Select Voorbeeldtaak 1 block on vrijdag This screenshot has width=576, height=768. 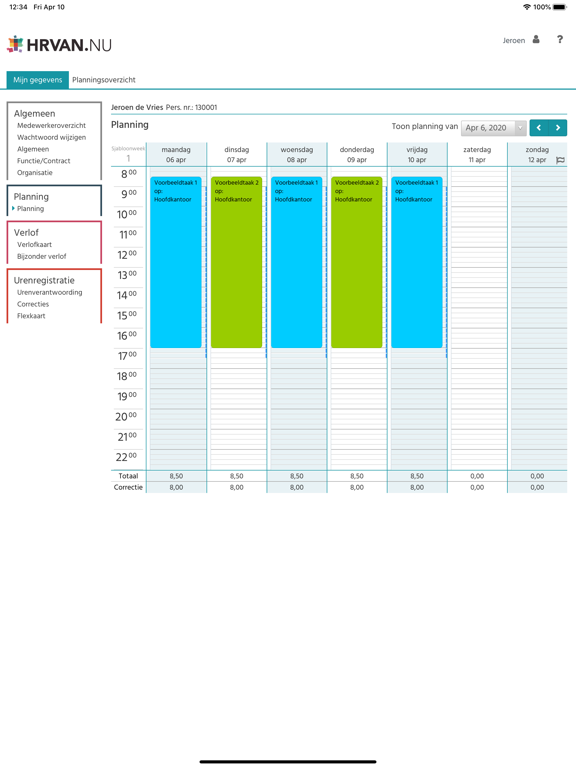[x=417, y=263]
